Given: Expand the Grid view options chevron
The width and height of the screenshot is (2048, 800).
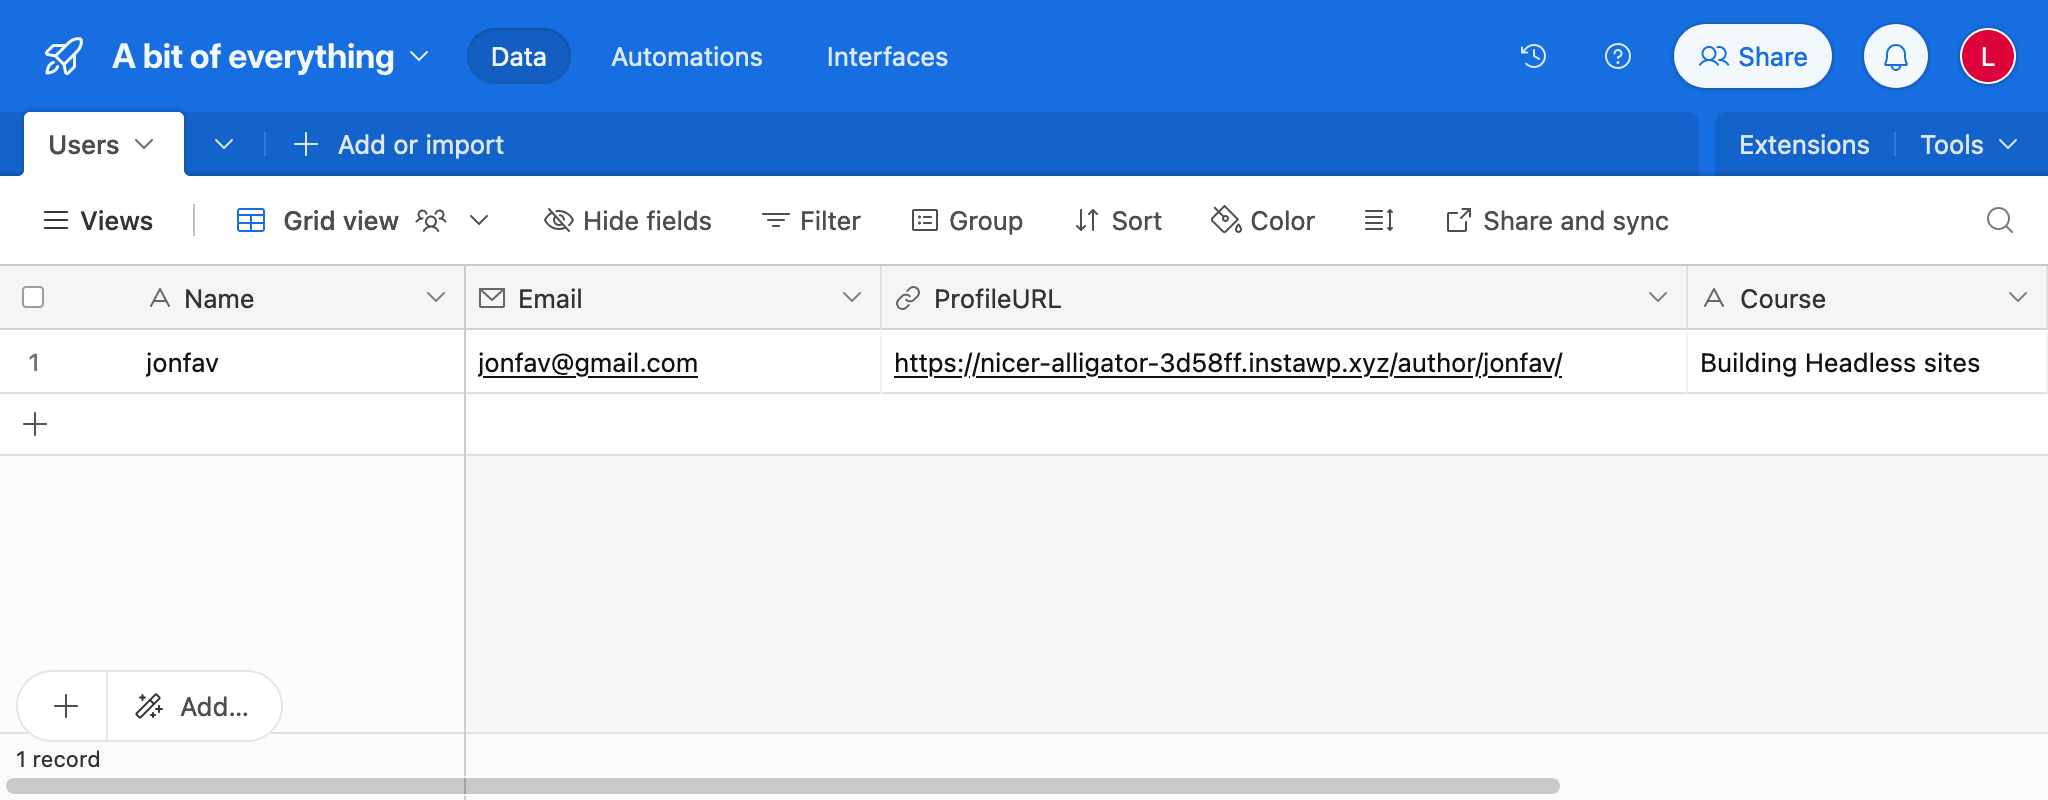Looking at the screenshot, I should tap(479, 220).
